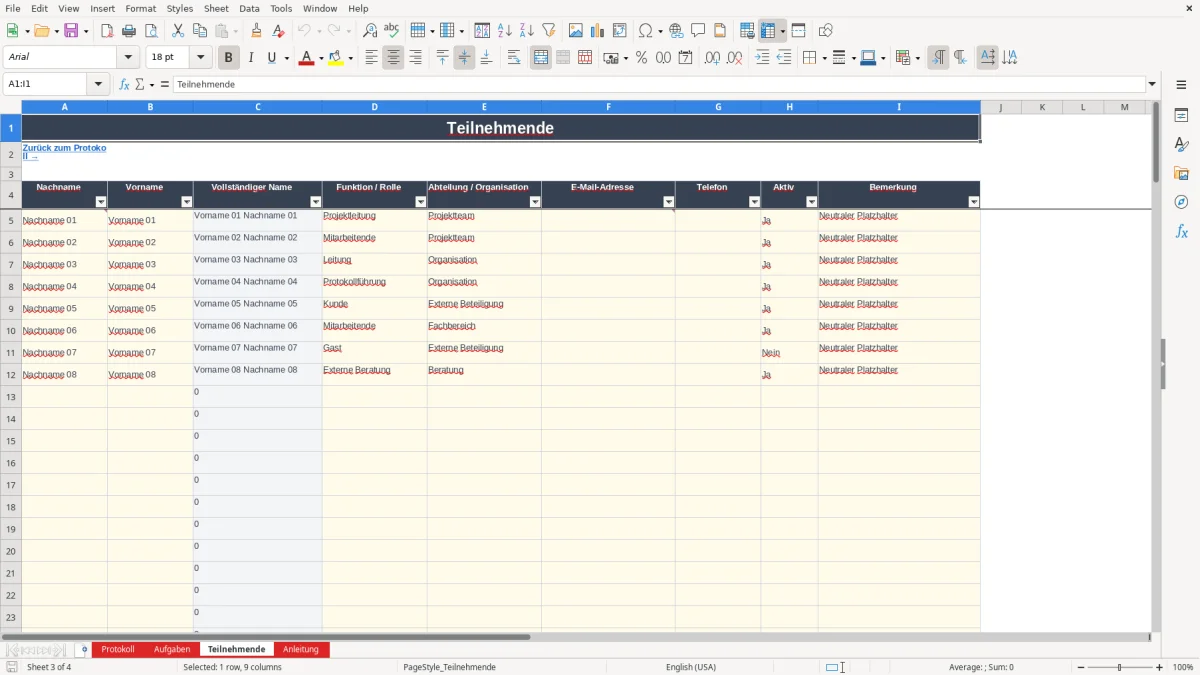Viewport: 1200px width, 675px height.
Task: Open Find & Replace
Action: pyautogui.click(x=370, y=31)
